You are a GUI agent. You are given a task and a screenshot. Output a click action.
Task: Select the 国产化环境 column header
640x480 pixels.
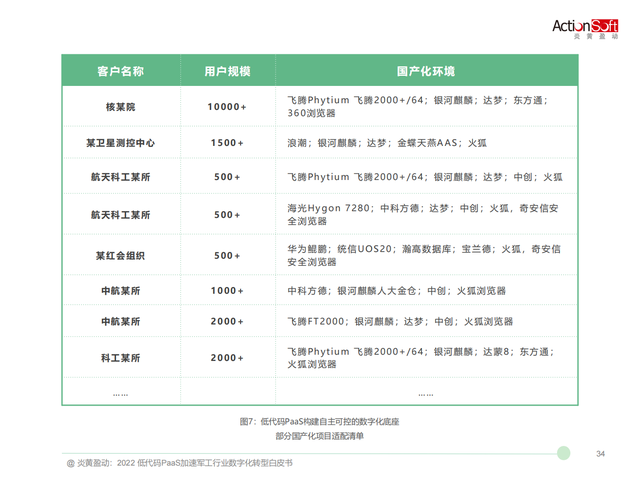point(426,71)
